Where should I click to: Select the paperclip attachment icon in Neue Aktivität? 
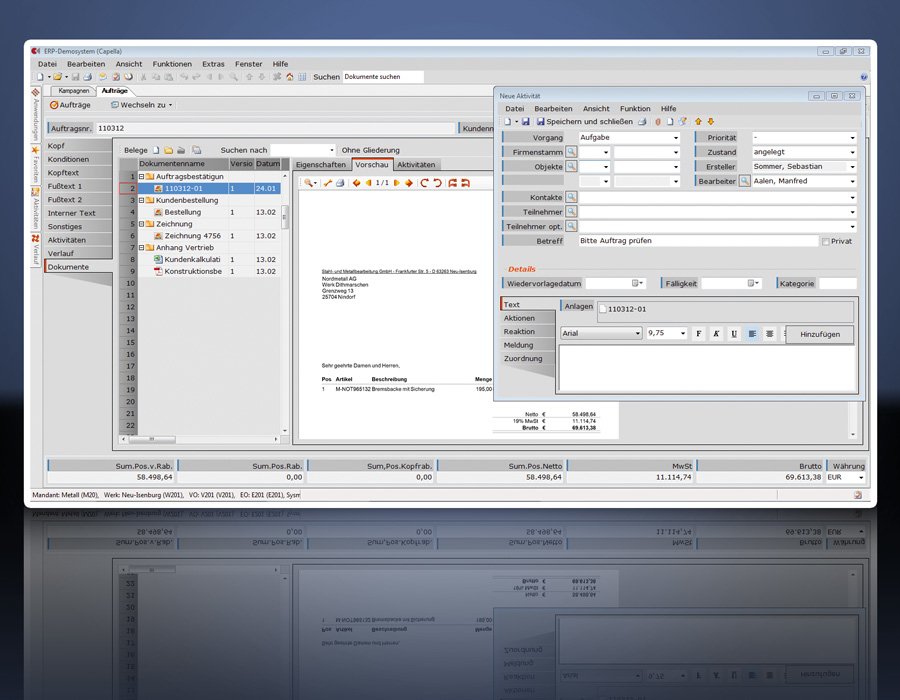pos(657,123)
